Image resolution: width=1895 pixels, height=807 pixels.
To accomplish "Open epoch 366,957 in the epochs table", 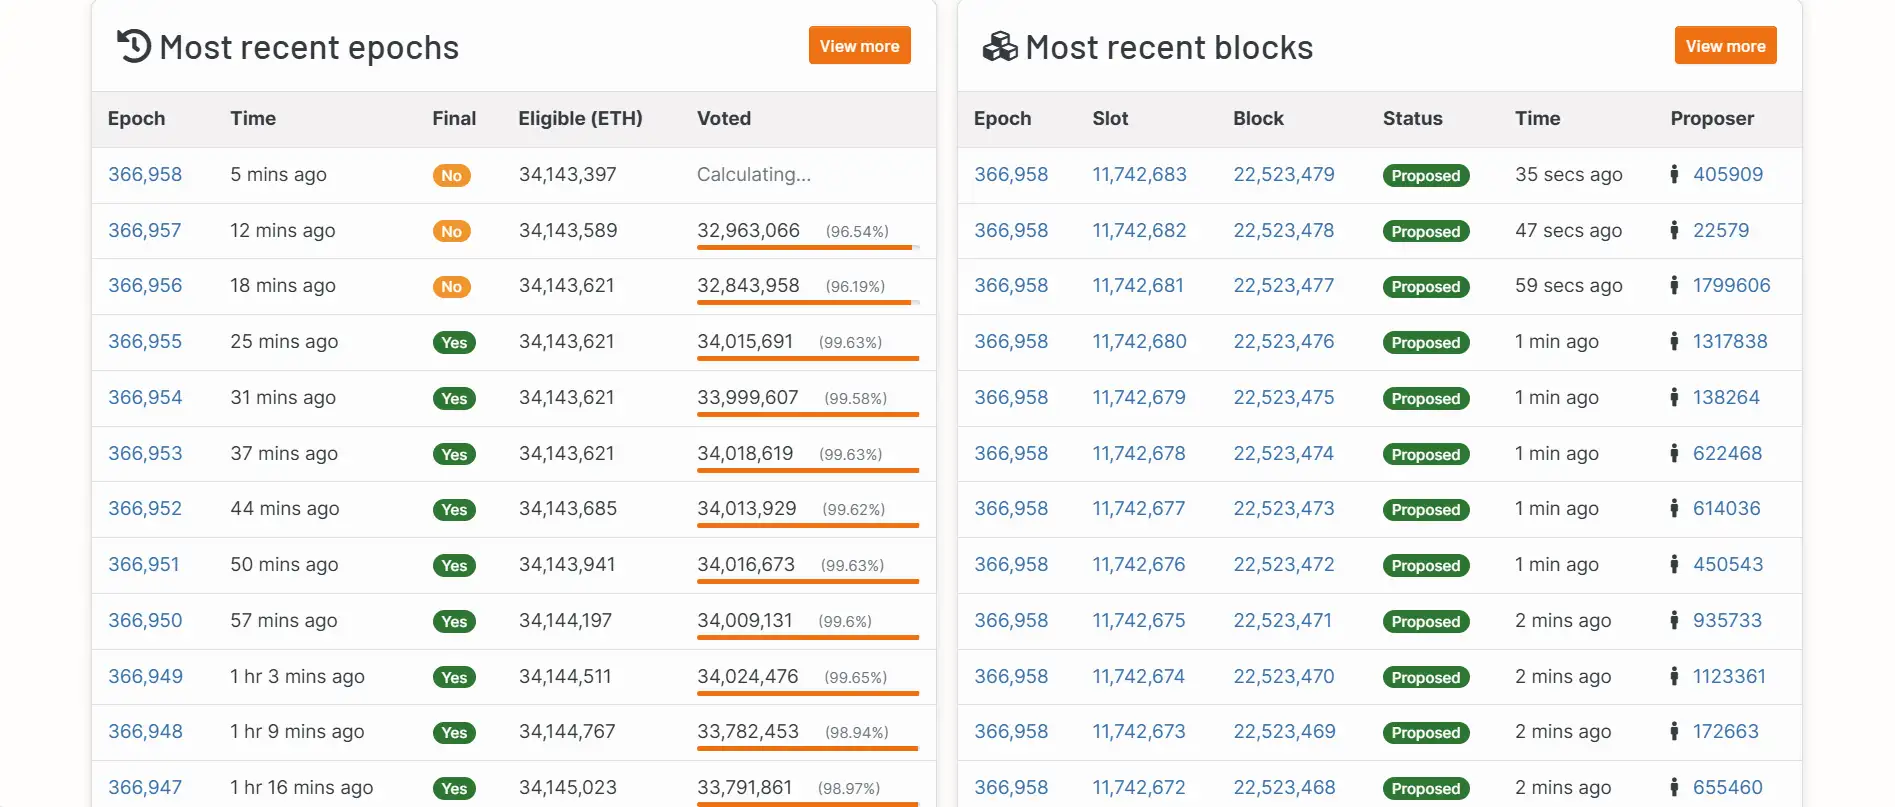I will point(145,230).
